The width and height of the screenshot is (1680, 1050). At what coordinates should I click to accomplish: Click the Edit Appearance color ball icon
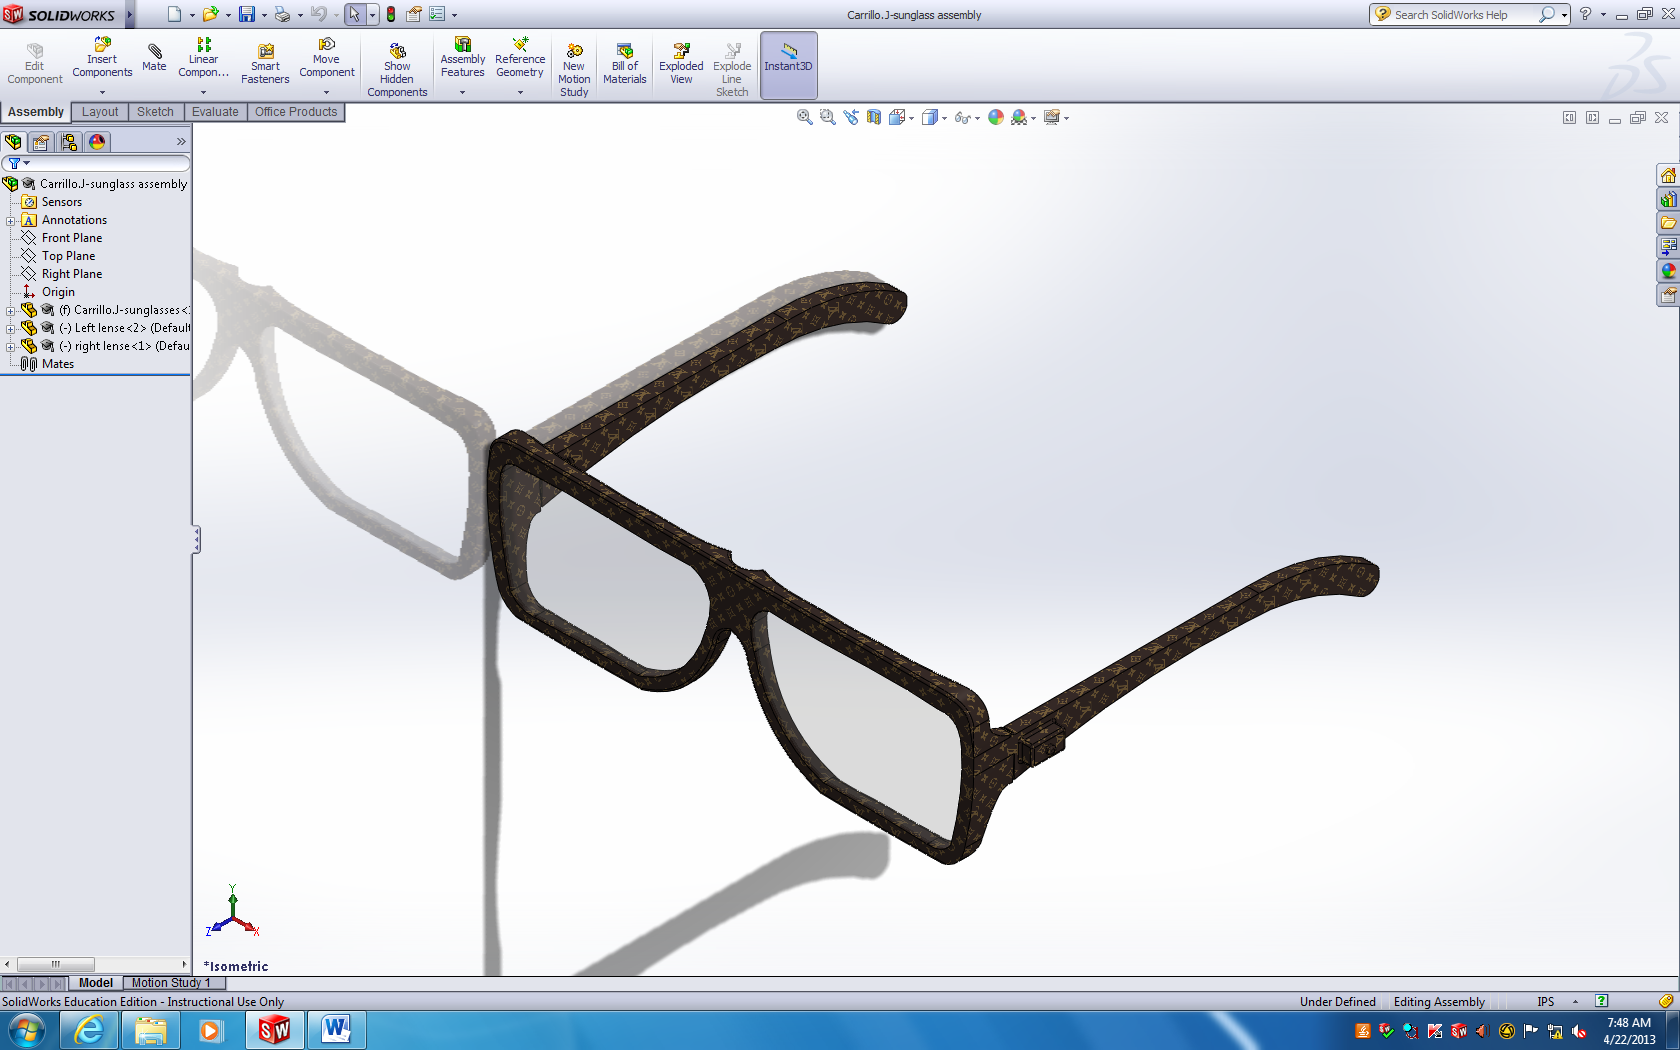(x=996, y=117)
